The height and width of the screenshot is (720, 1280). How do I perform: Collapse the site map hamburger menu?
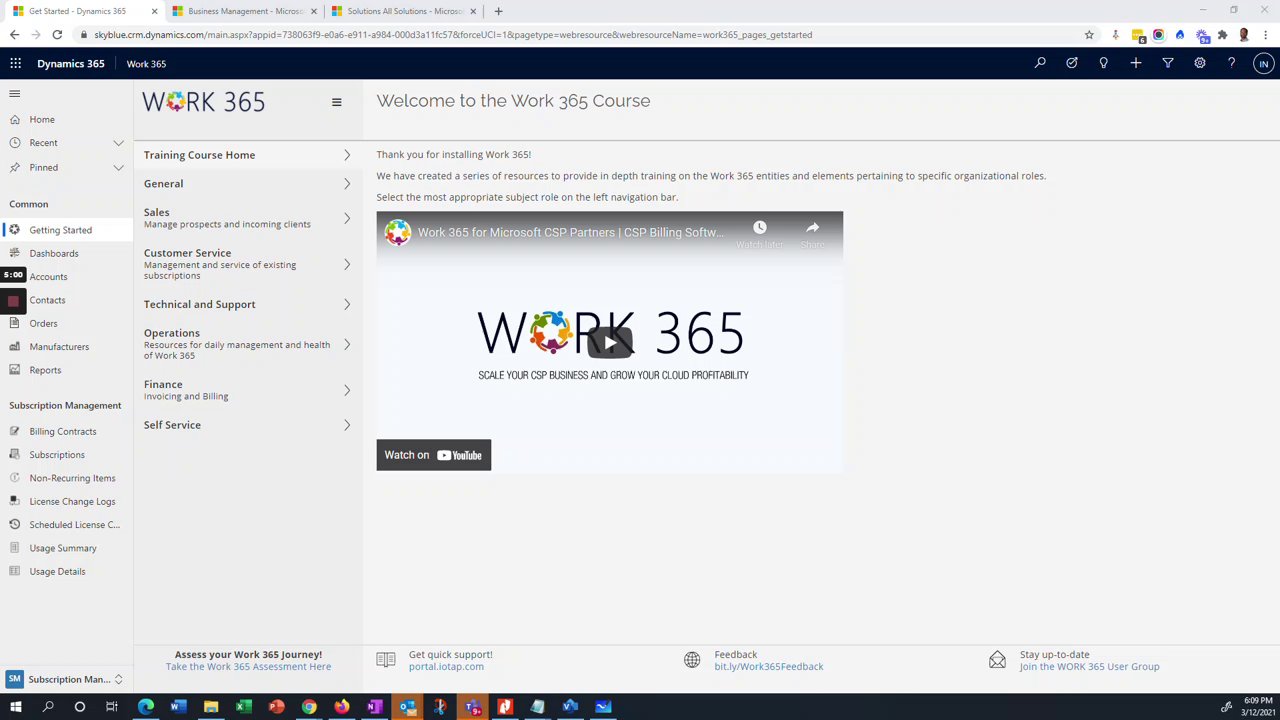tap(14, 94)
